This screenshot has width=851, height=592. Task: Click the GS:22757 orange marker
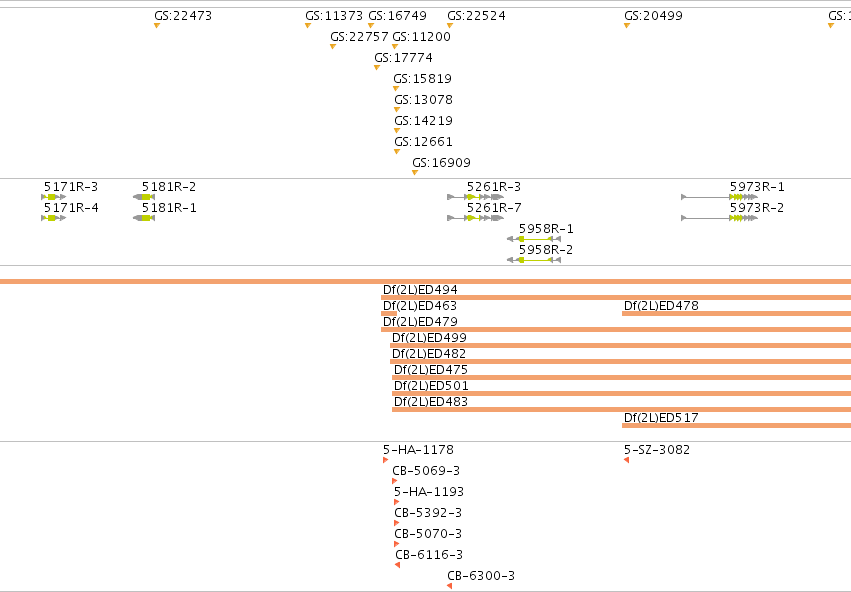pyautogui.click(x=333, y=47)
